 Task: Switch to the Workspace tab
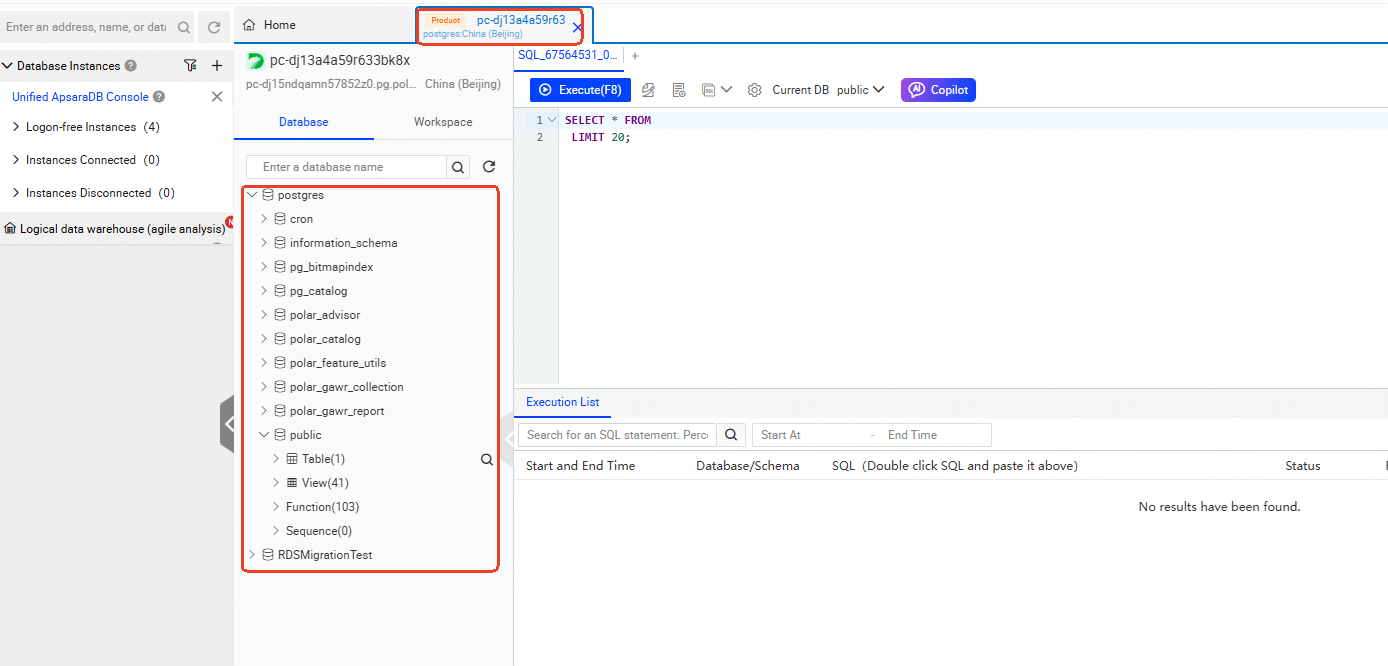(x=443, y=122)
